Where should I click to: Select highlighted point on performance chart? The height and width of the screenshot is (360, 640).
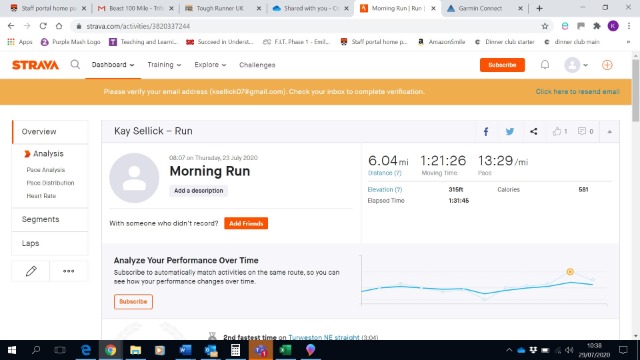tap(570, 271)
